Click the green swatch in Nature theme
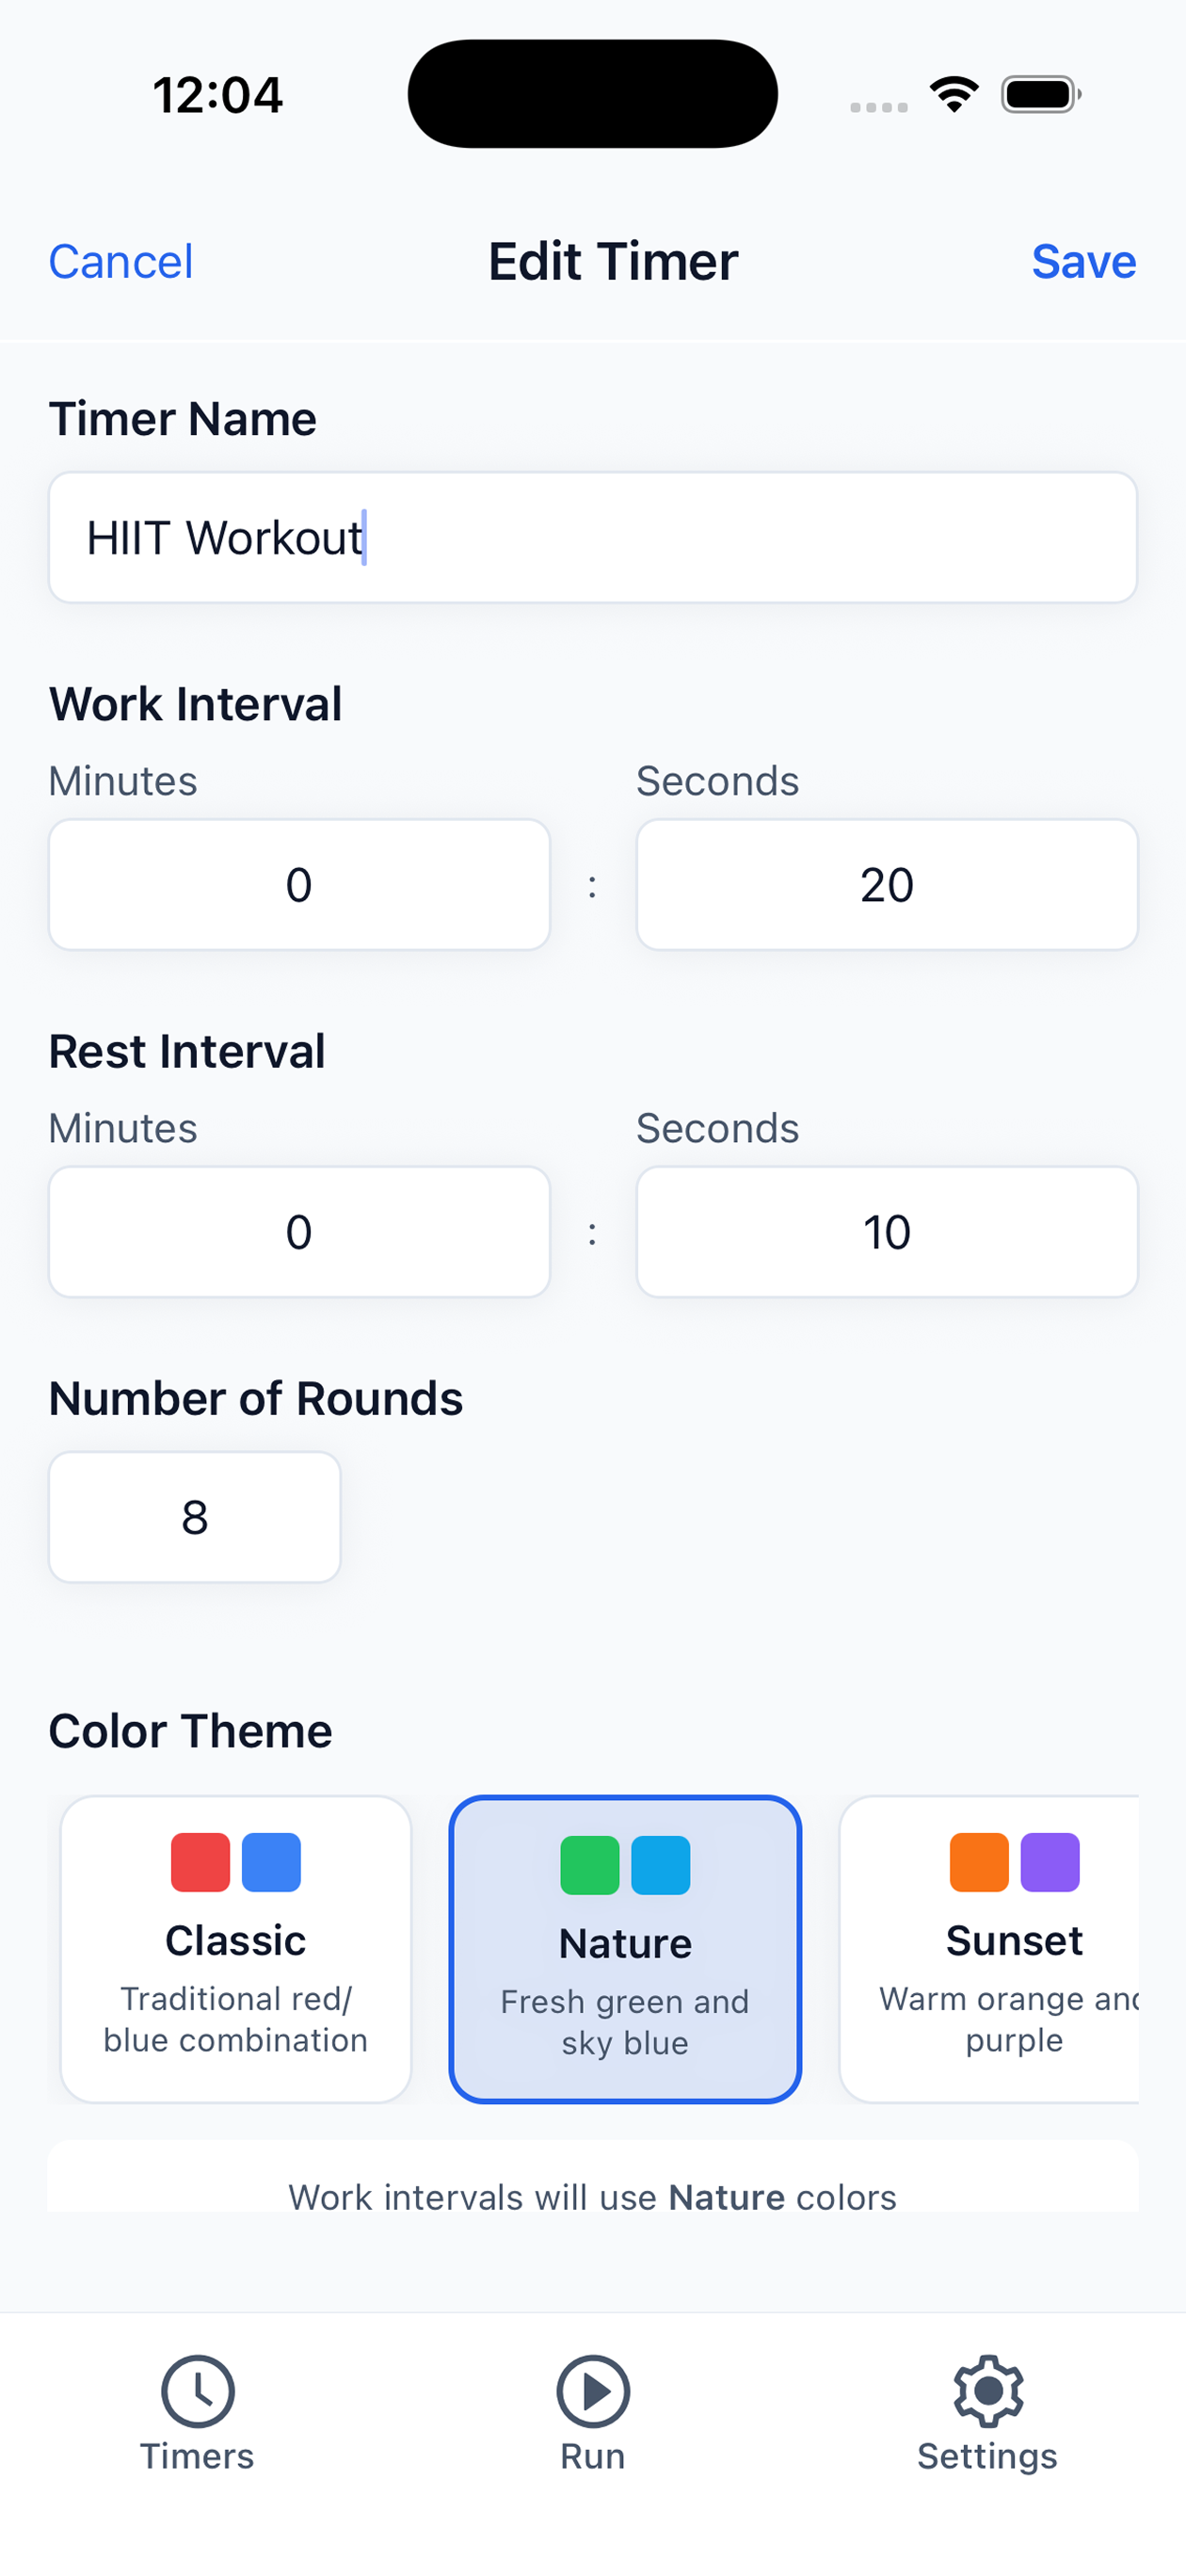Viewport: 1186px width, 2576px height. (590, 1865)
